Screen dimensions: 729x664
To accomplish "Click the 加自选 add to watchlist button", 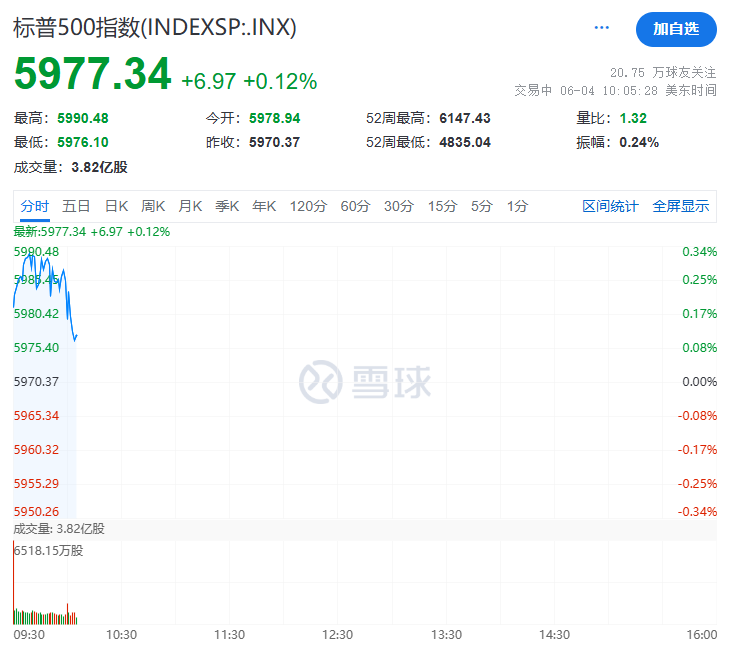I will tap(676, 29).
